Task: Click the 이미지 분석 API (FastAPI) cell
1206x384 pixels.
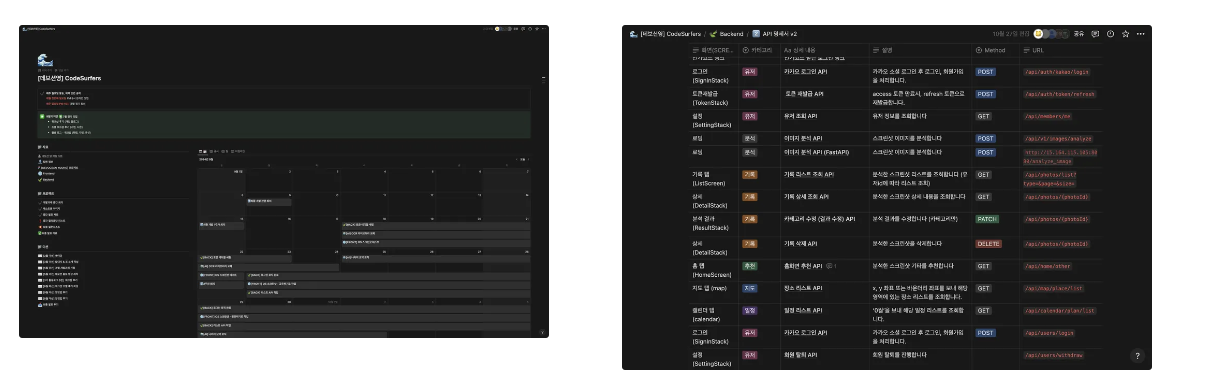Action: 816,152
